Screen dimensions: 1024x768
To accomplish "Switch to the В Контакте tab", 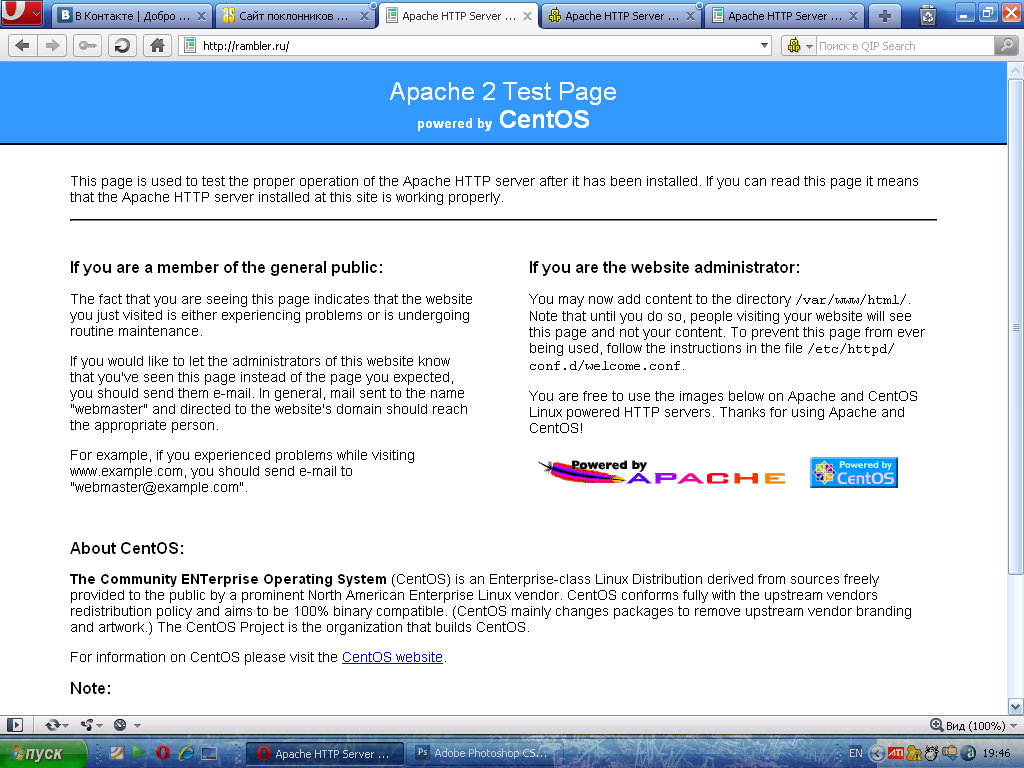I will pyautogui.click(x=131, y=16).
